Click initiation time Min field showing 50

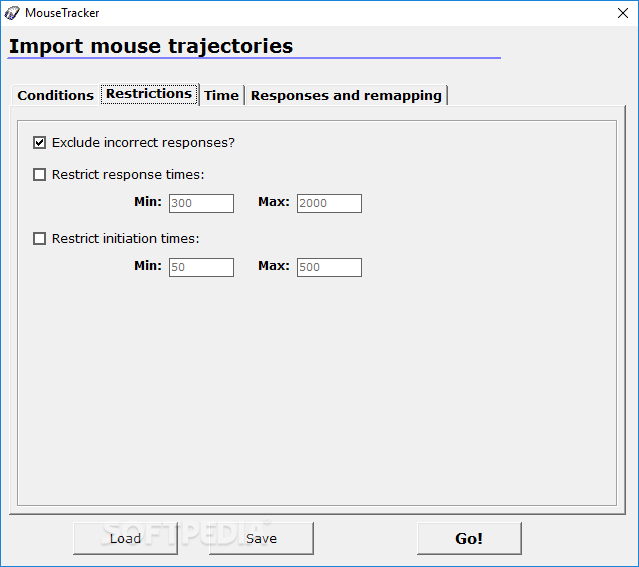coord(201,267)
